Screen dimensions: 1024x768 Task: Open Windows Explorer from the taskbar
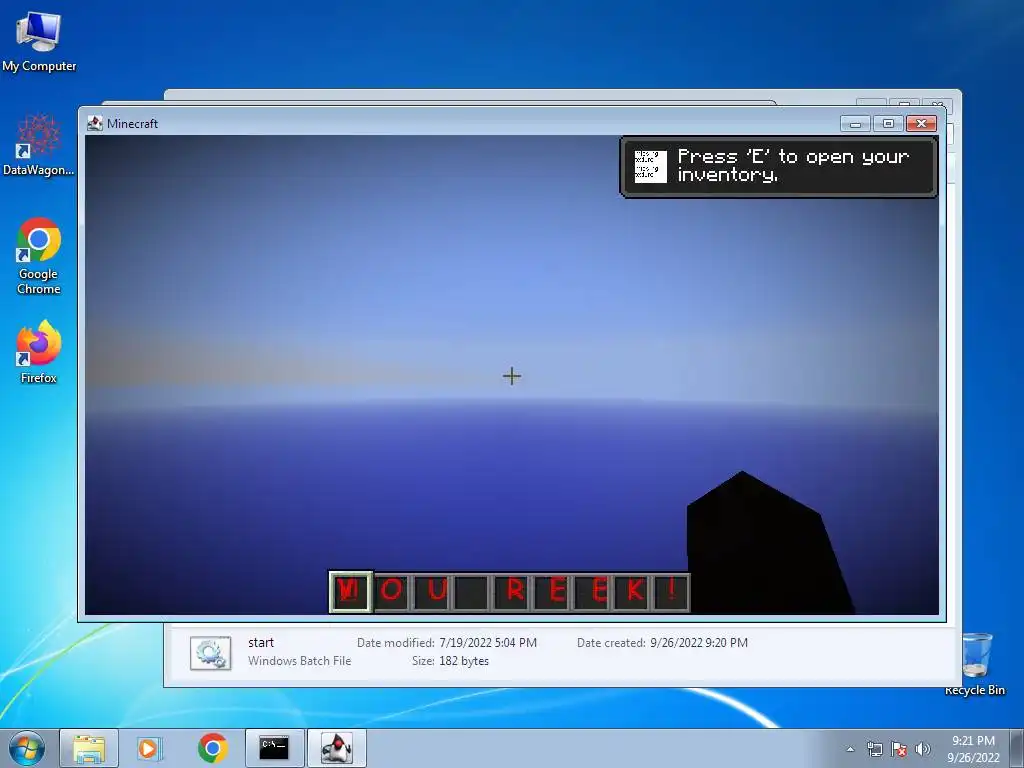coord(89,748)
